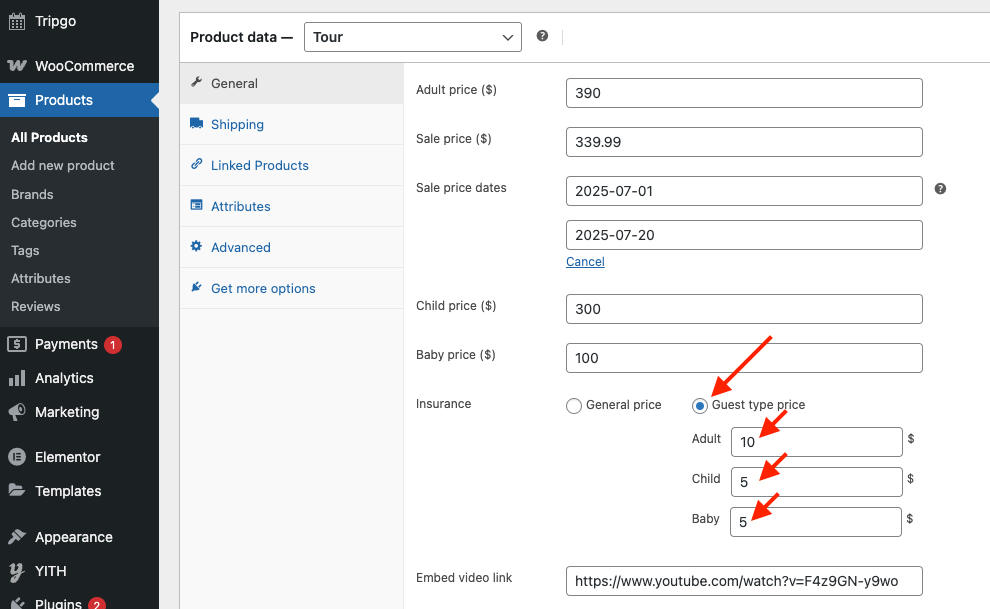Open Payments via its dollar icon
Screen dimensions: 990x609
coord(17,344)
